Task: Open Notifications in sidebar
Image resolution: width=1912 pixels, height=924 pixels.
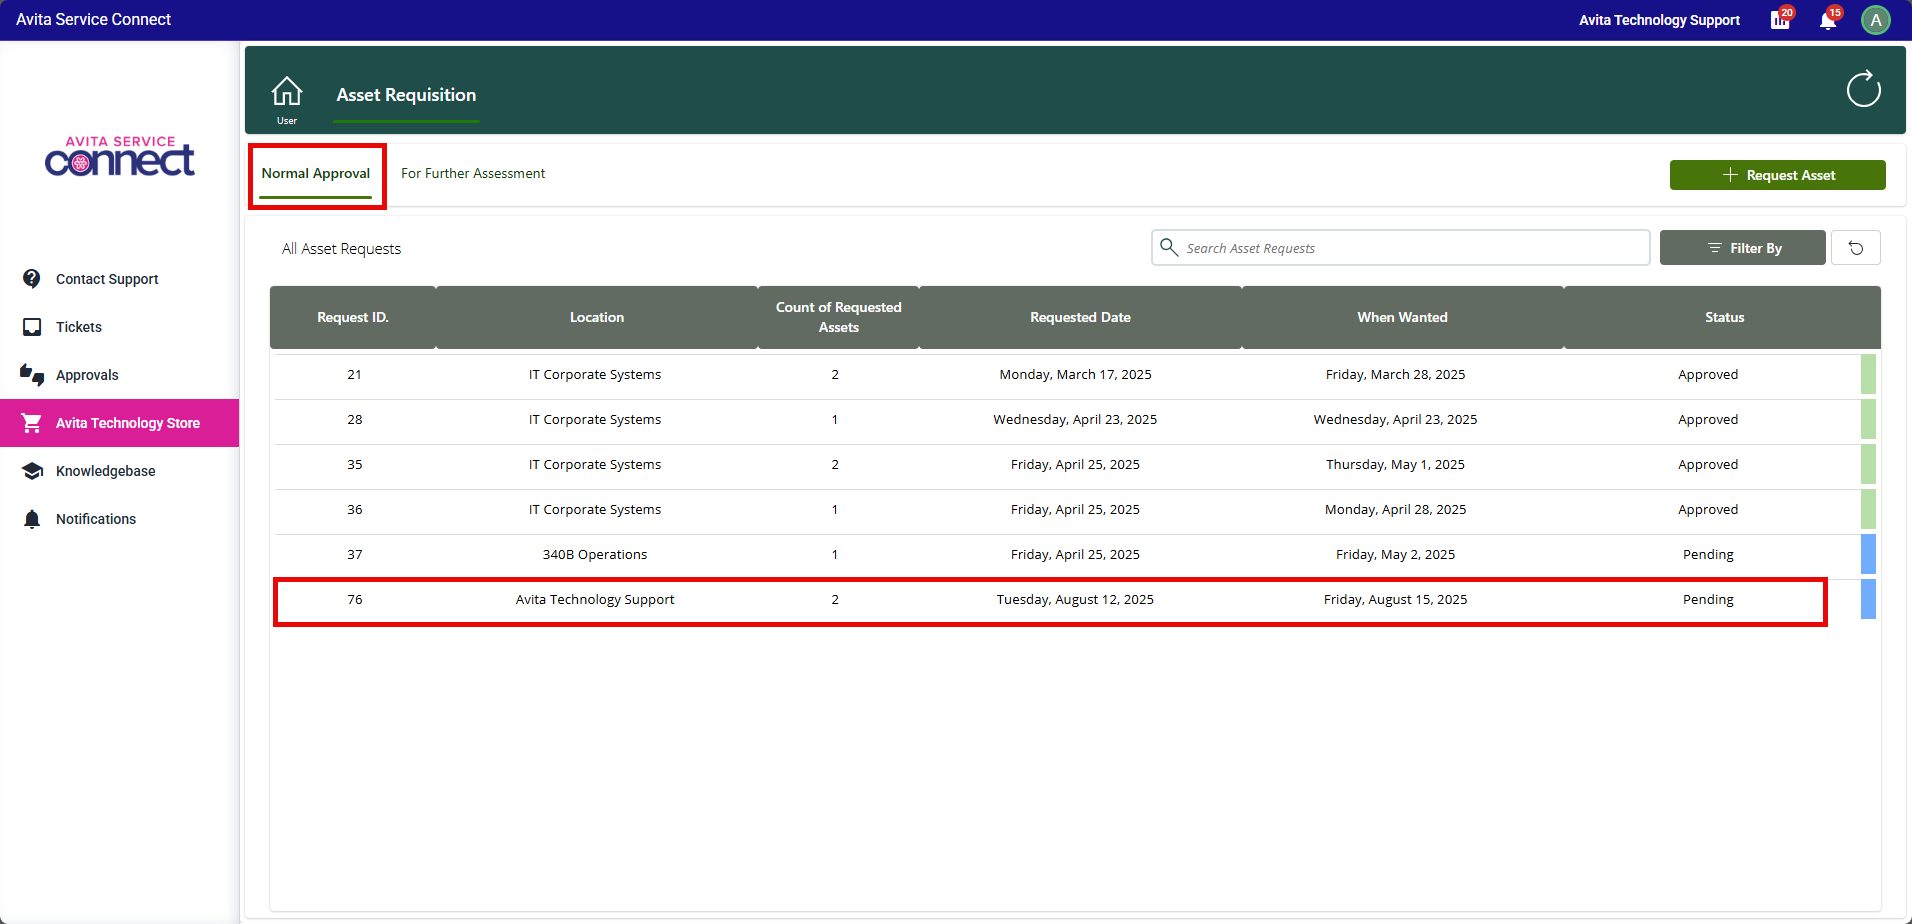Action: coord(120,519)
